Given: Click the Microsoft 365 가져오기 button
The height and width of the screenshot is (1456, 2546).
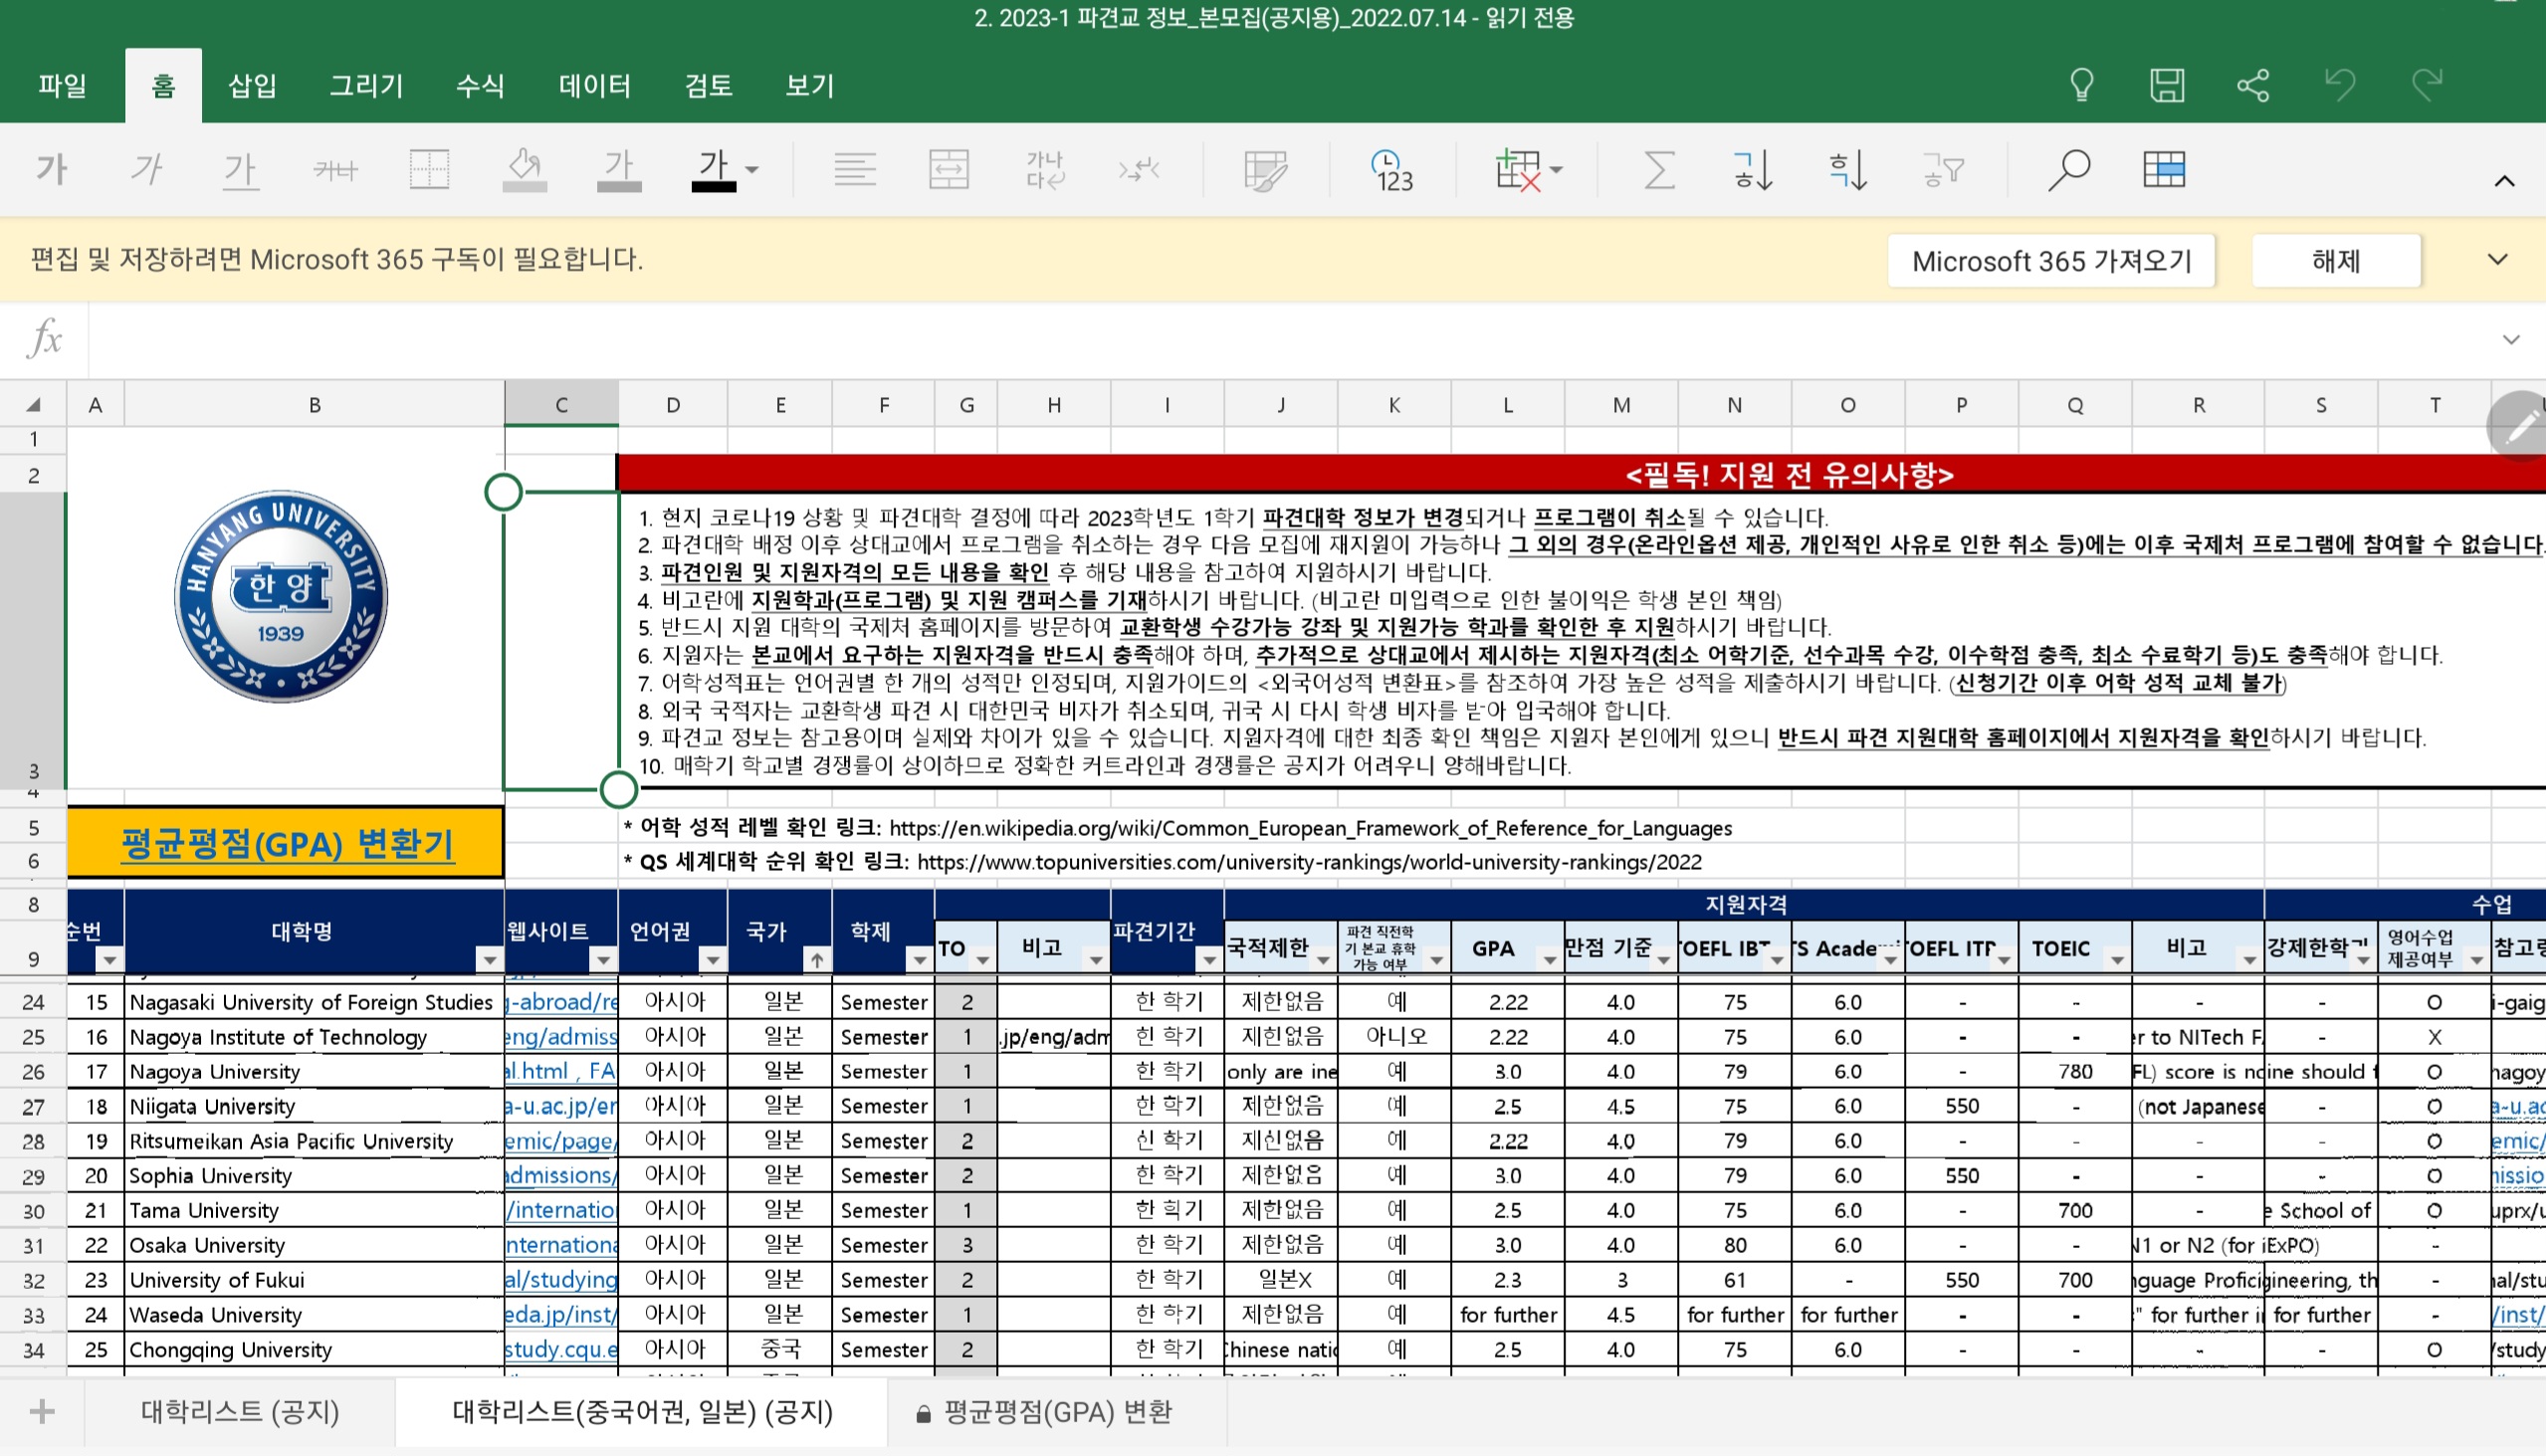Looking at the screenshot, I should pos(2051,261).
